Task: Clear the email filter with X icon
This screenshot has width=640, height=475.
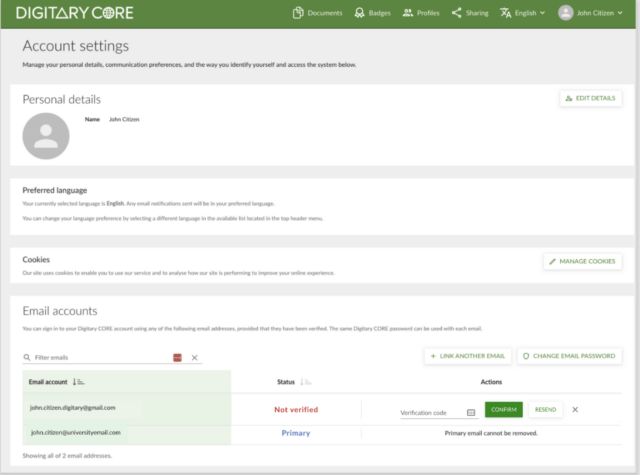Action: (x=195, y=357)
